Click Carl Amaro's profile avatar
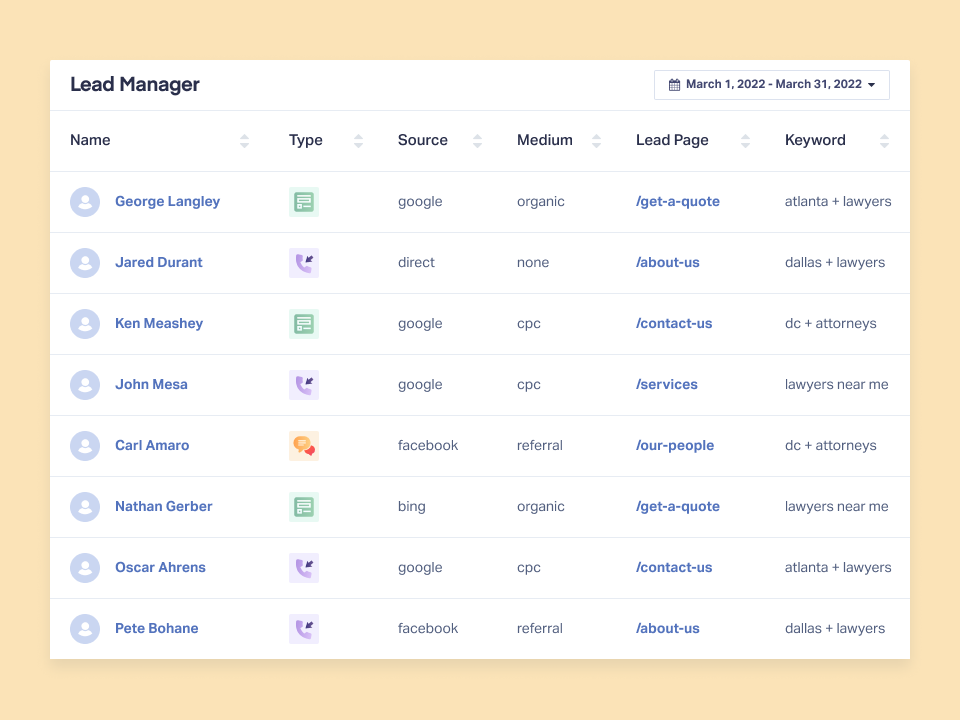The width and height of the screenshot is (960, 720). pyautogui.click(x=85, y=445)
